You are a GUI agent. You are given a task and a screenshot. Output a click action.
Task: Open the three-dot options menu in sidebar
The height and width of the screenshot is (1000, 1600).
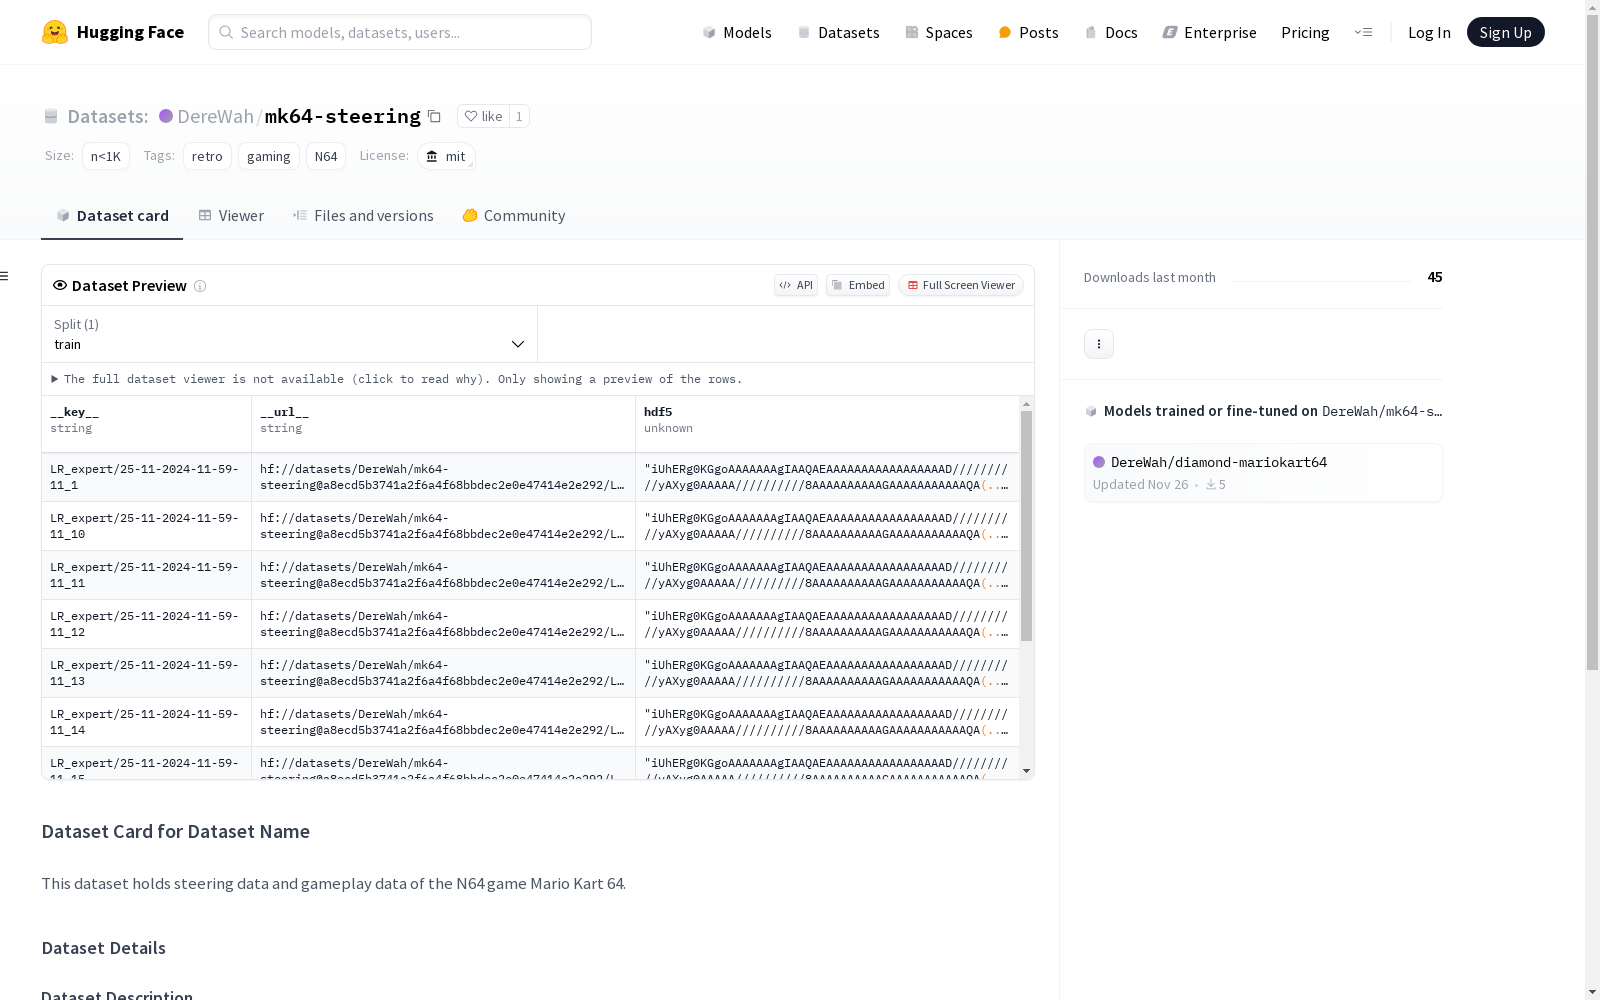click(x=1099, y=344)
